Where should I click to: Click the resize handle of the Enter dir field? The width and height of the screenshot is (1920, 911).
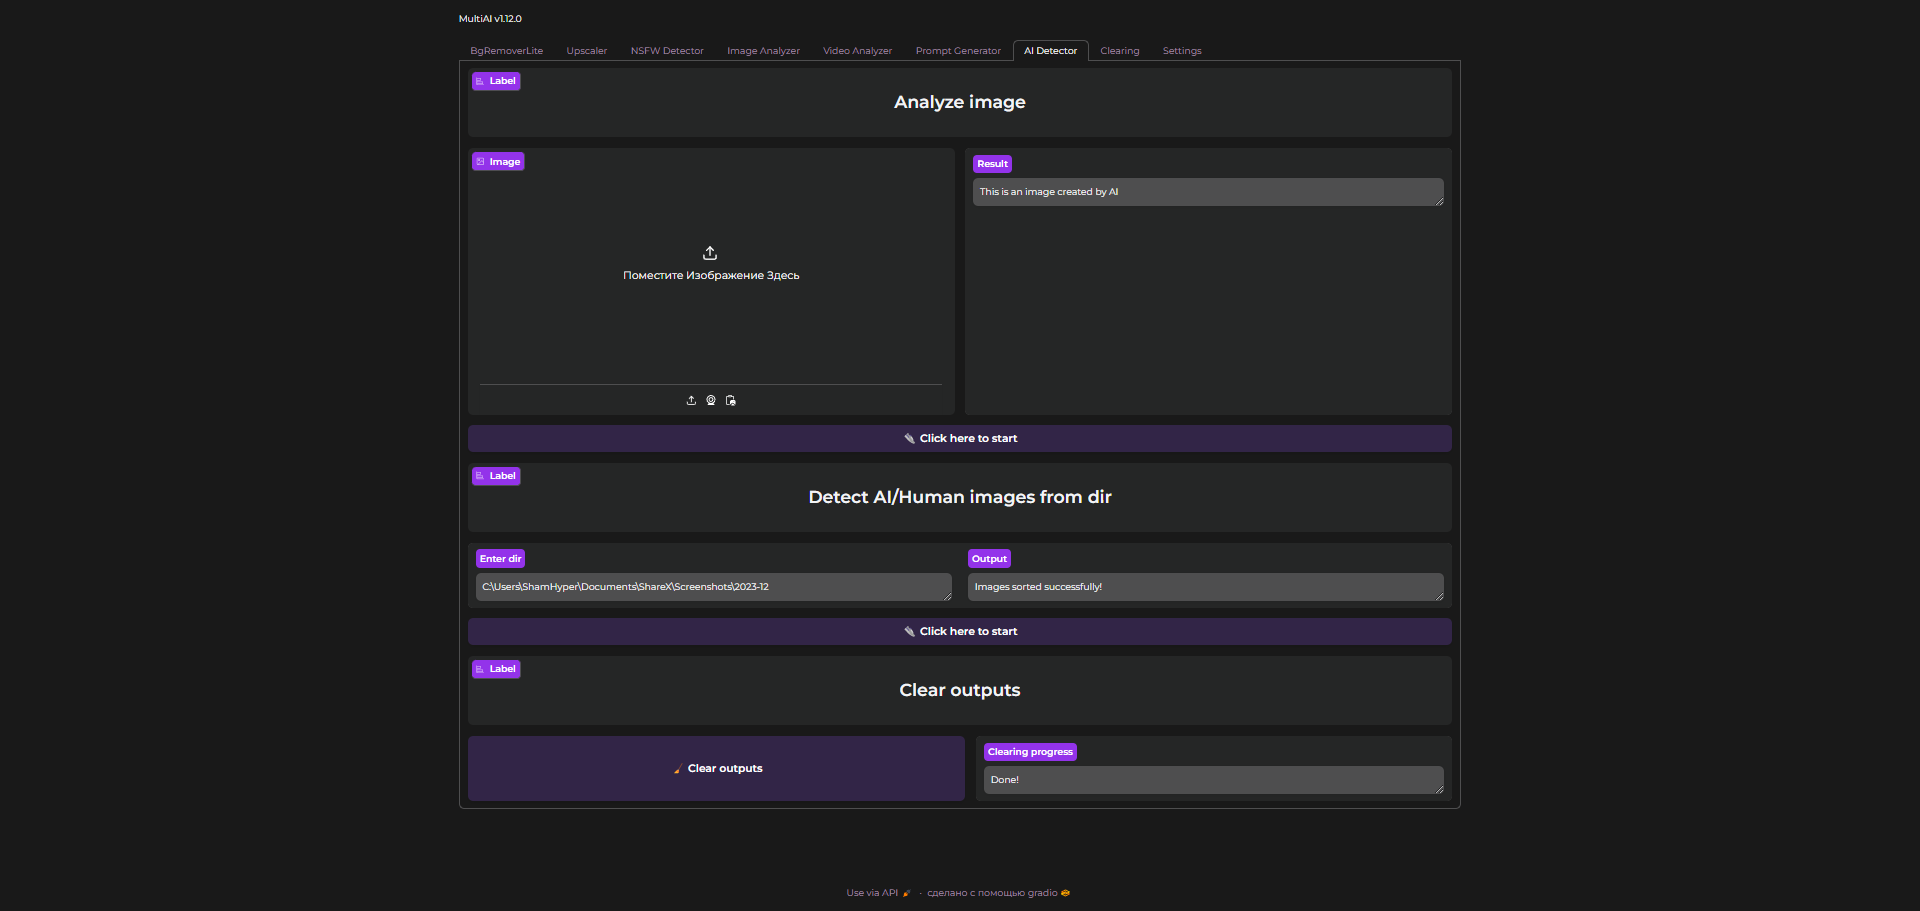(947, 596)
